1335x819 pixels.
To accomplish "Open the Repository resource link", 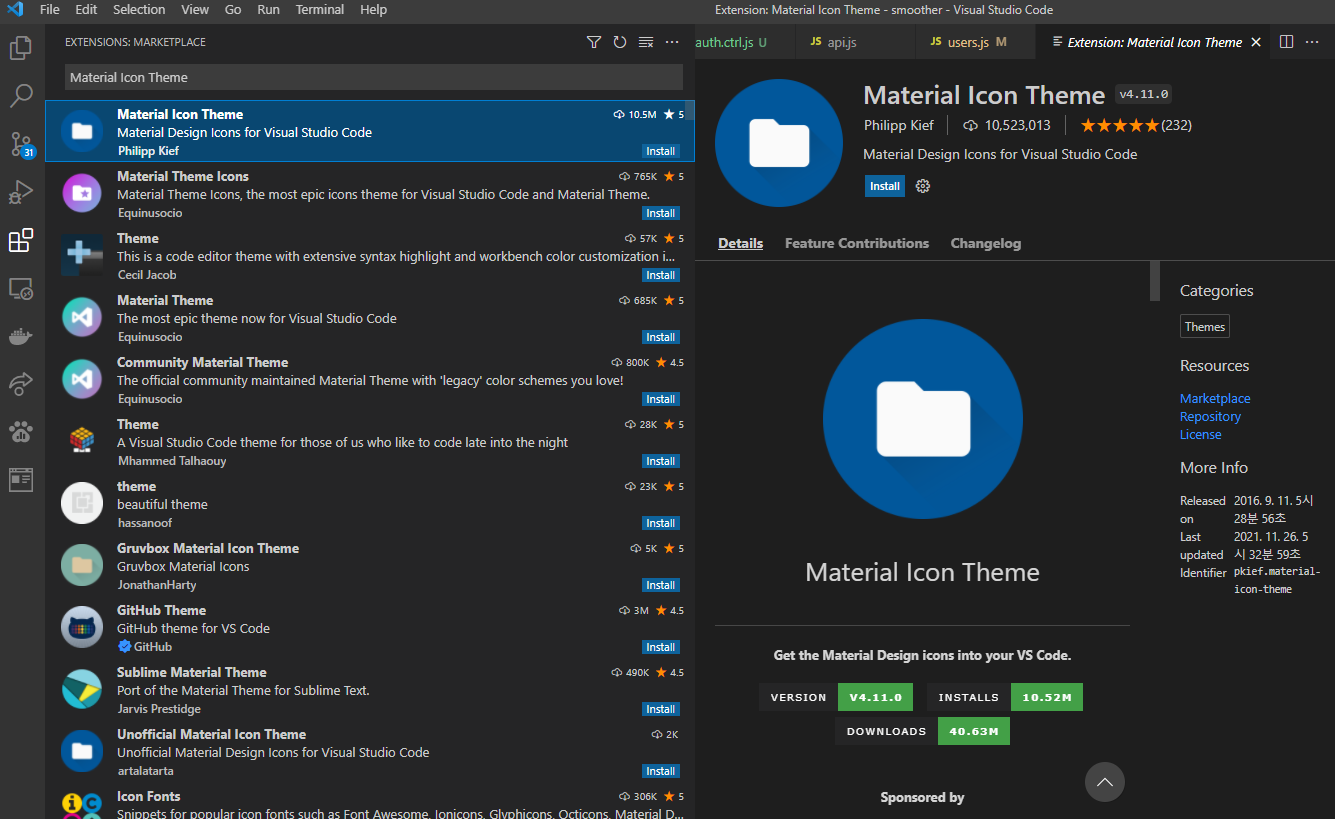I will [1210, 416].
